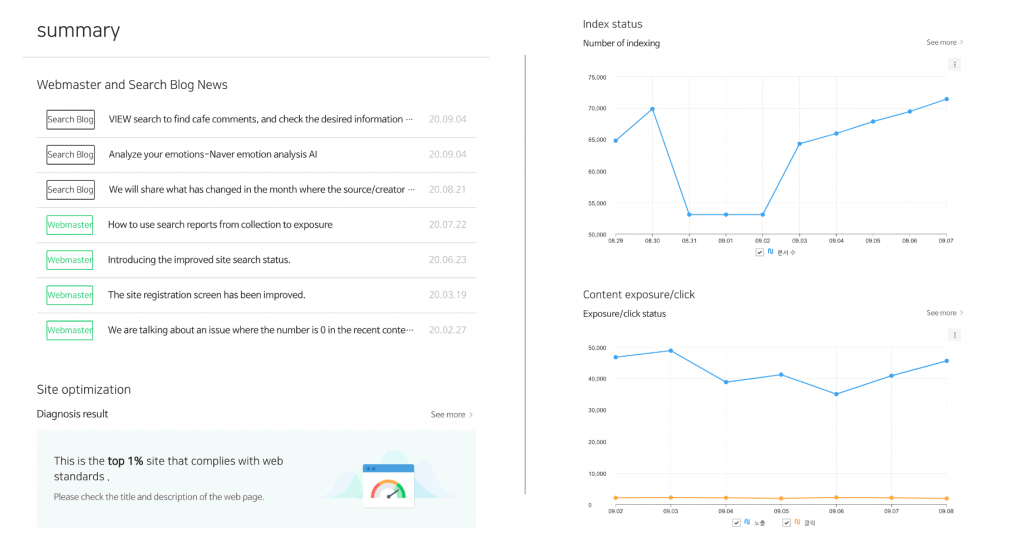This screenshot has height=551, width=1024.
Task: Click the summary page title
Action: click(78, 31)
